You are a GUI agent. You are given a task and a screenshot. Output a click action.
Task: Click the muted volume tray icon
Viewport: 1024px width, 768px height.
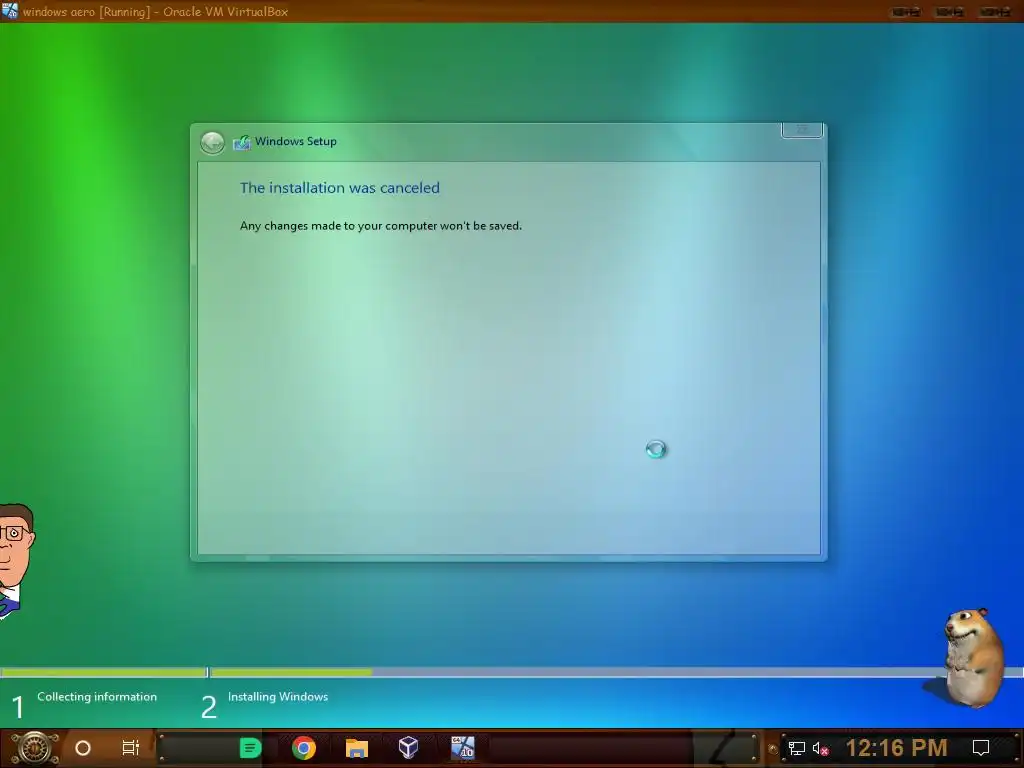[x=820, y=748]
